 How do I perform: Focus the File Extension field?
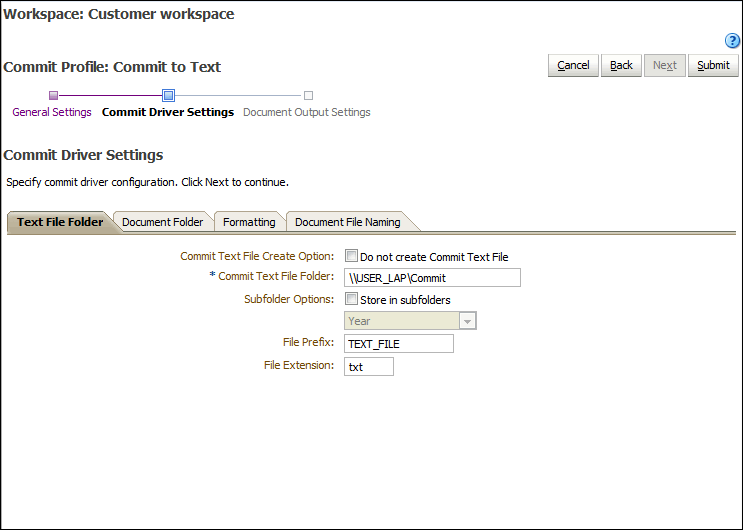[x=369, y=366]
